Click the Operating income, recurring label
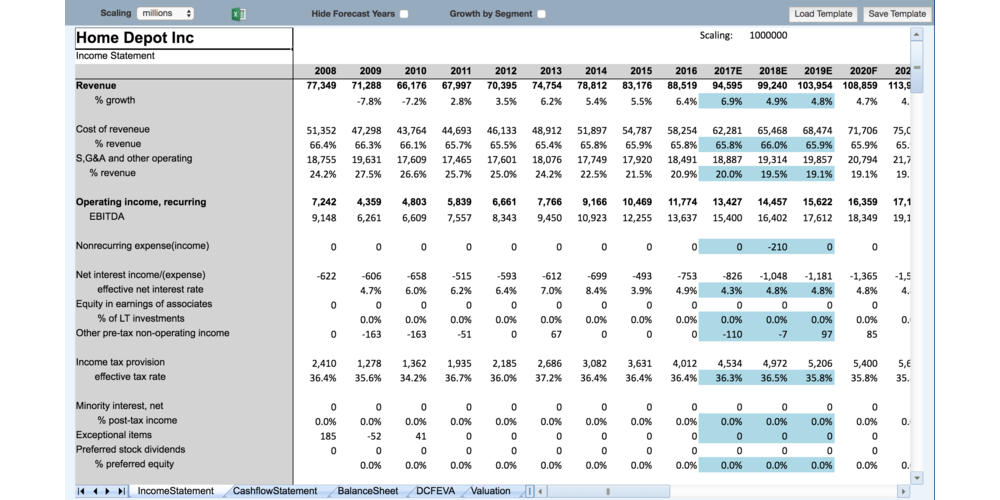 coord(141,202)
